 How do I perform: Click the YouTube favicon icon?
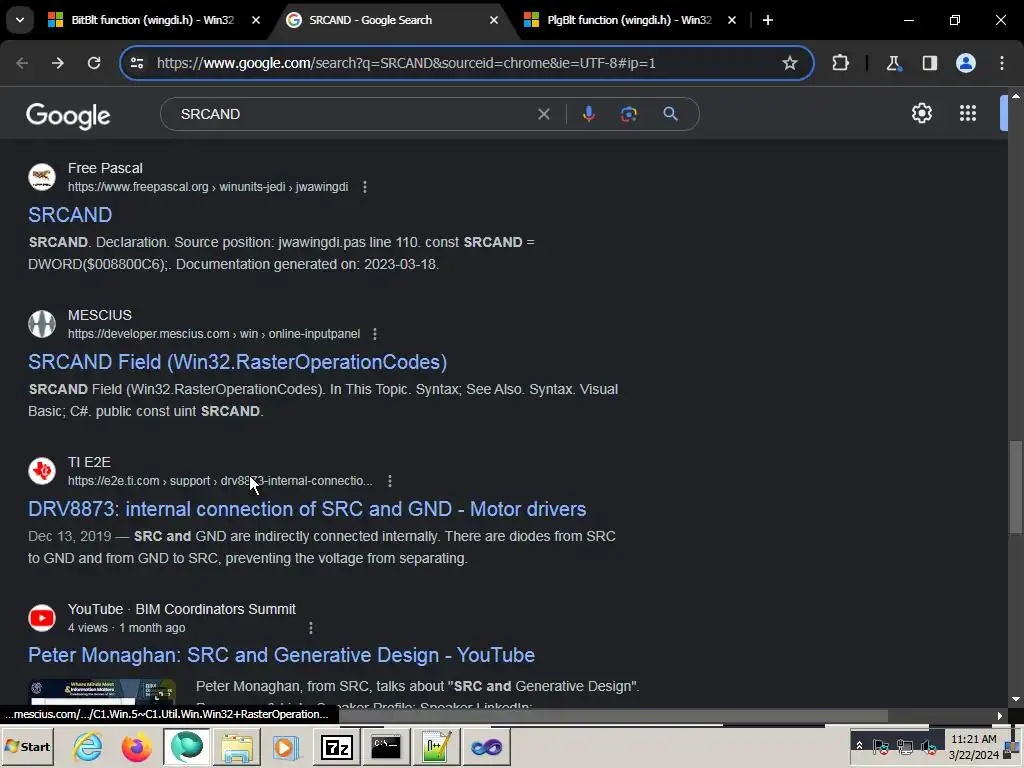[x=42, y=617]
